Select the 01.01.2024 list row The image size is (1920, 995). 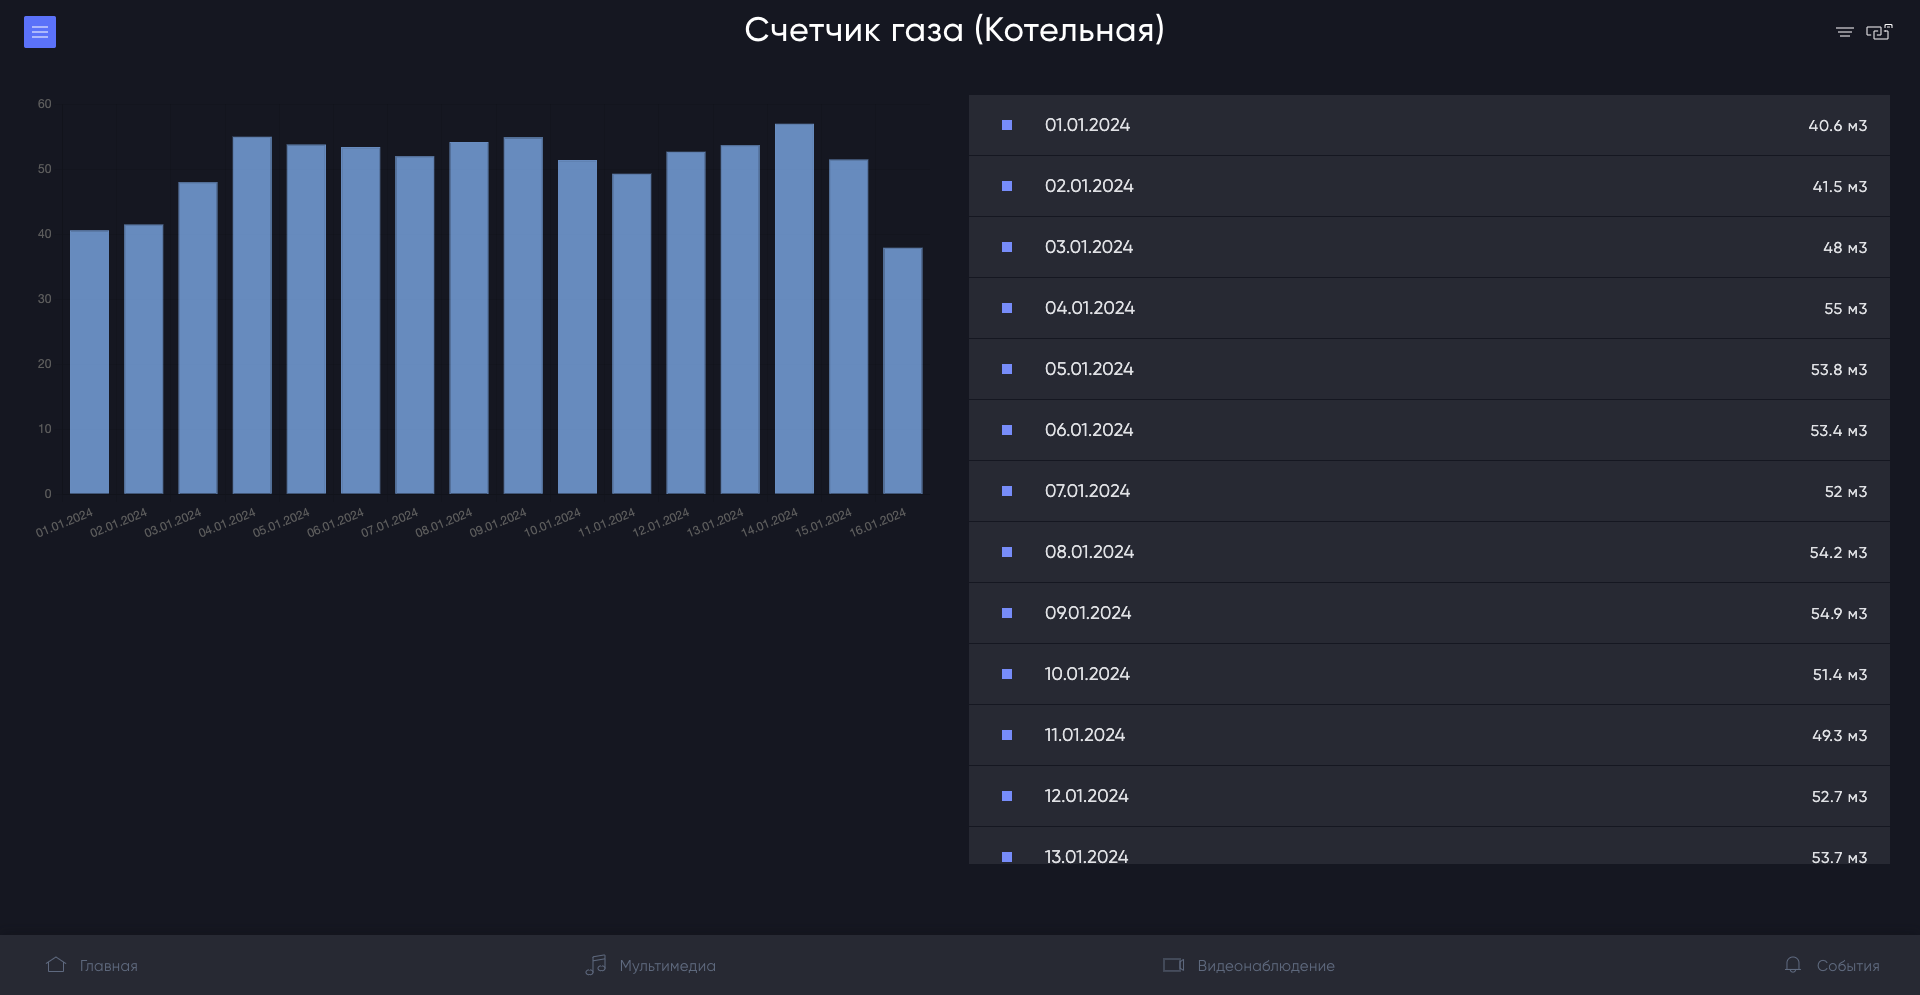[1429, 125]
